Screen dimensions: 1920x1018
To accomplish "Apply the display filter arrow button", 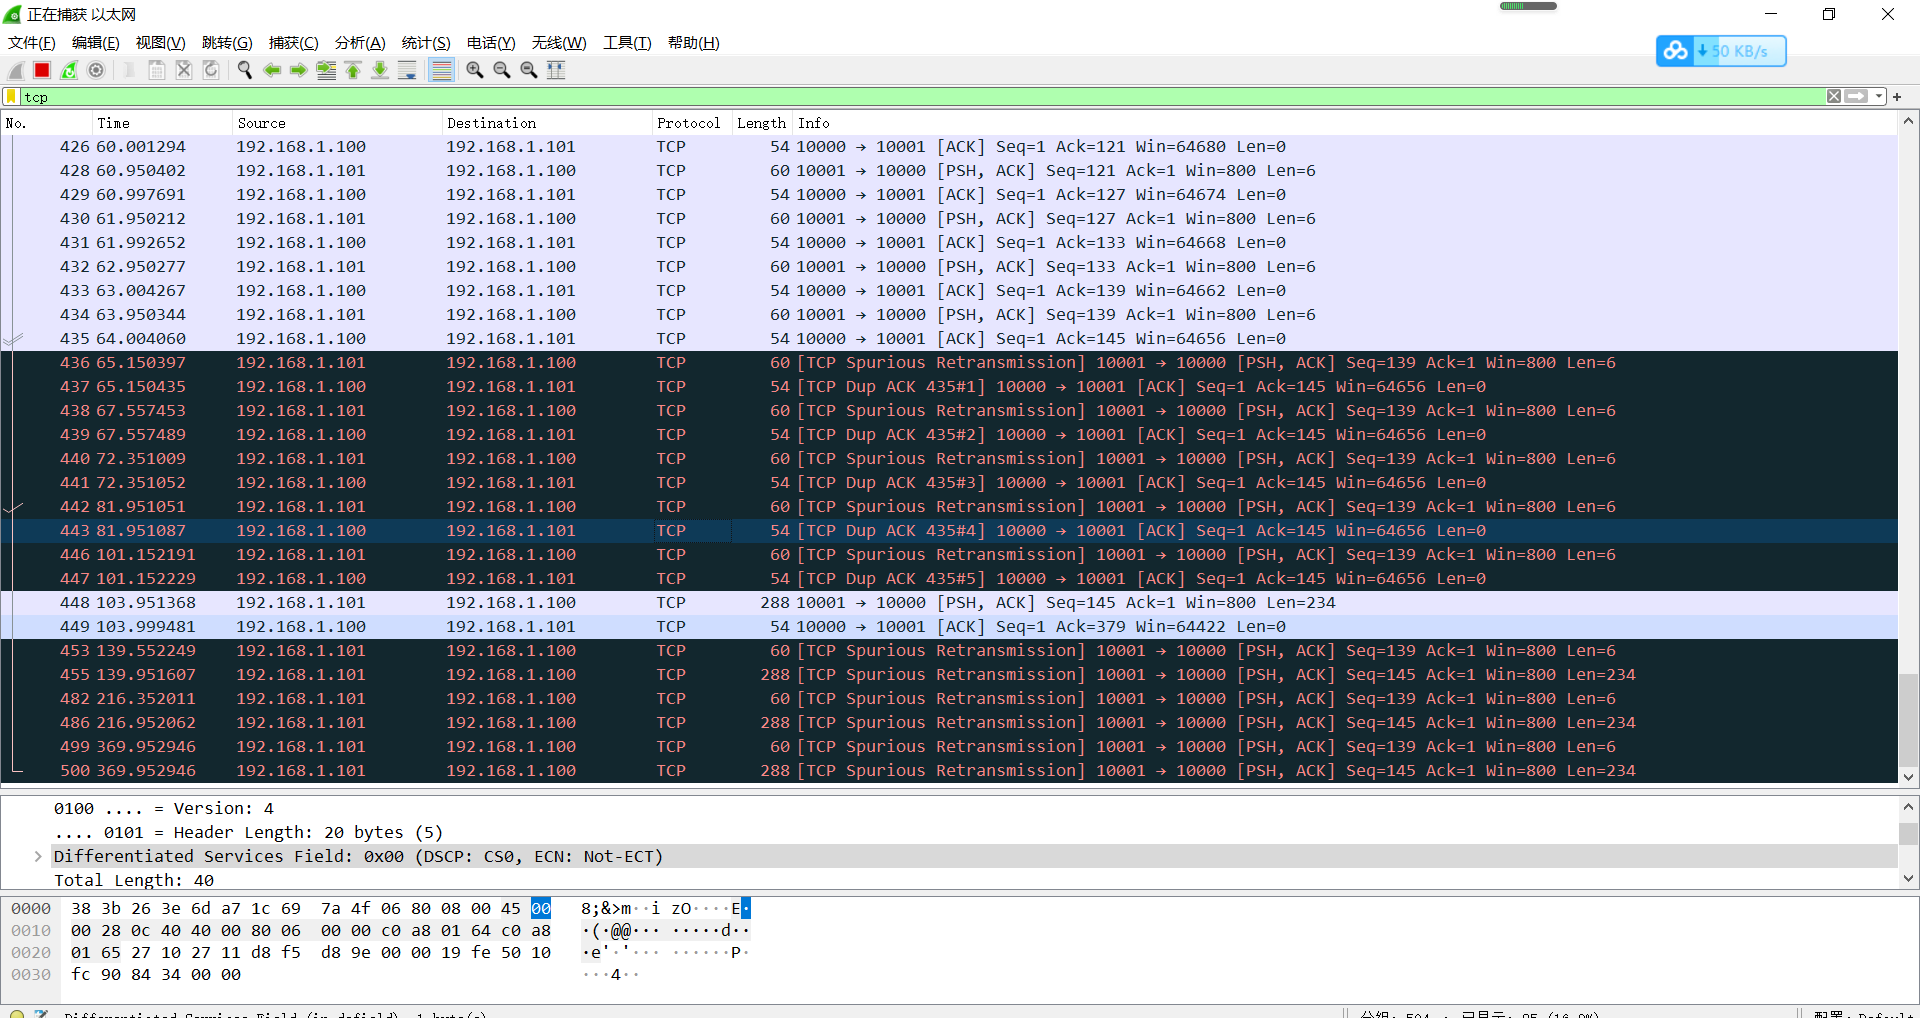I will pyautogui.click(x=1856, y=97).
